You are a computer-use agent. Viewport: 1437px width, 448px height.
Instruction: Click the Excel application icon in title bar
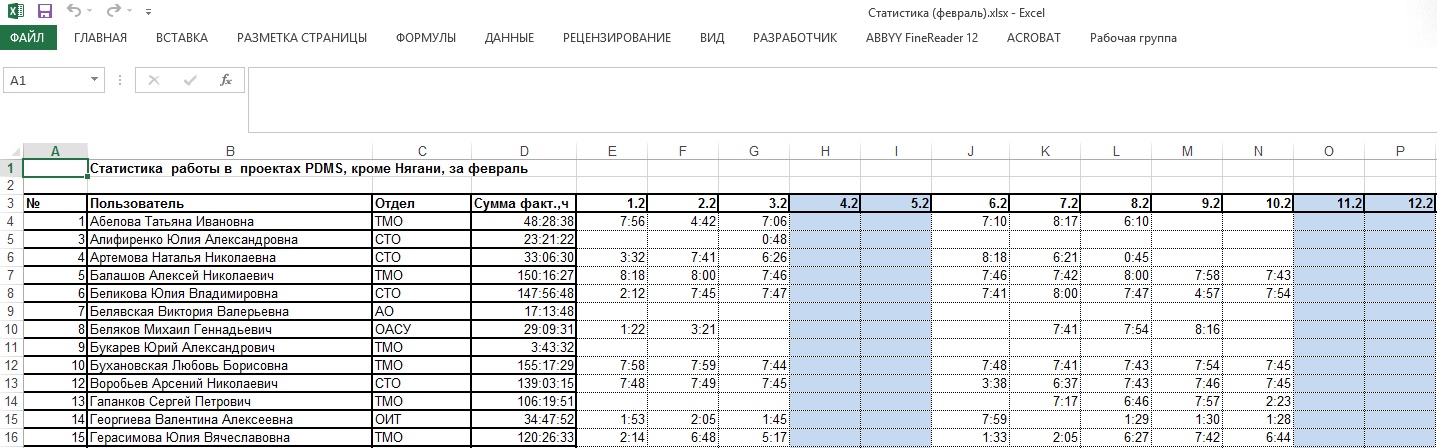(15, 11)
